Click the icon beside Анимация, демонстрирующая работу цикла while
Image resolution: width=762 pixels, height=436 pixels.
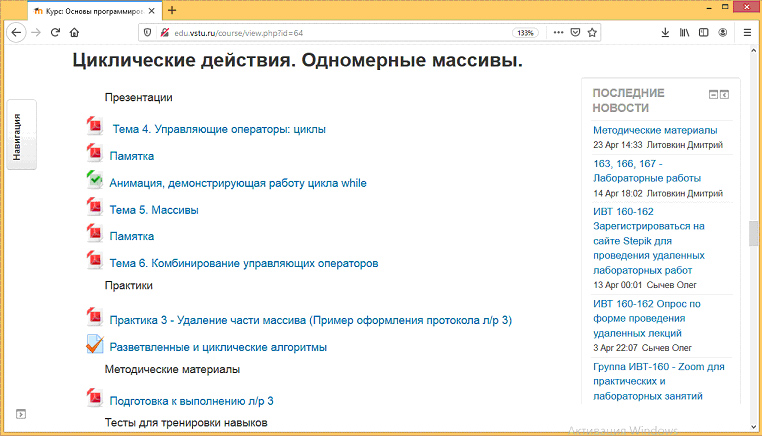coord(94,180)
